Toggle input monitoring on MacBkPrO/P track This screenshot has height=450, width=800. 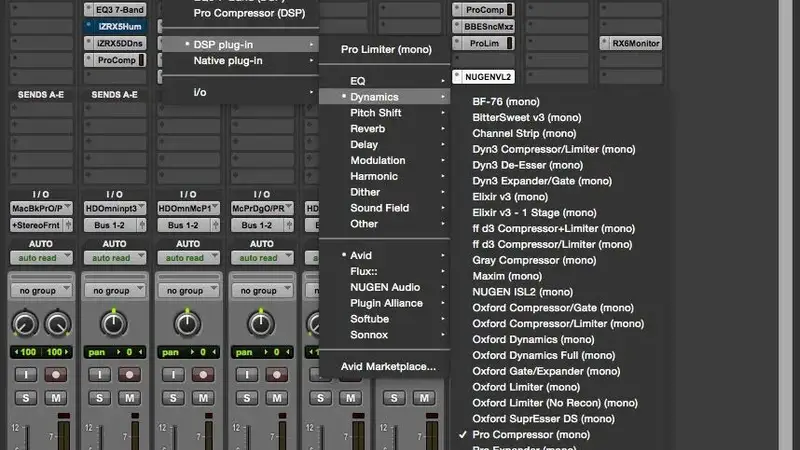26,374
